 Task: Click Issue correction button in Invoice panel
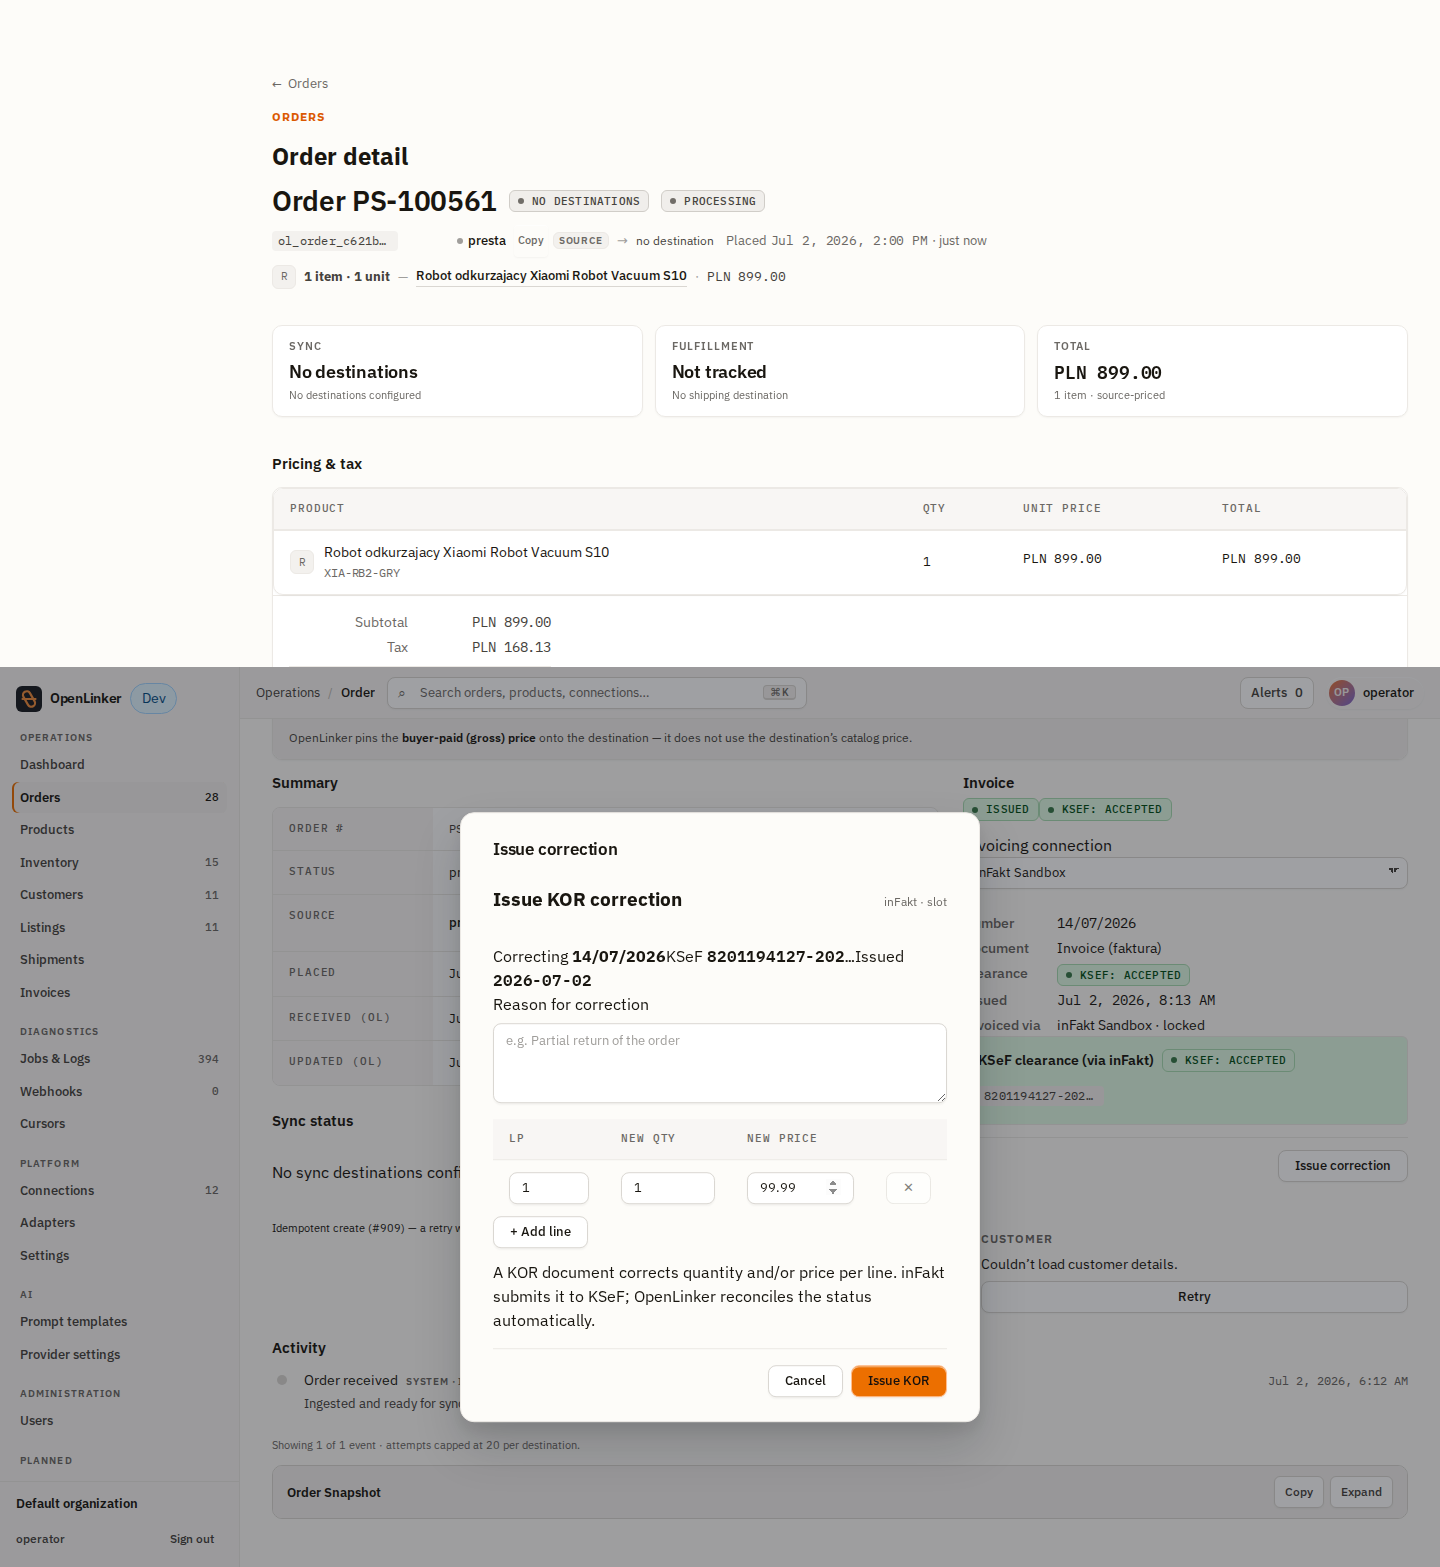1342,1166
